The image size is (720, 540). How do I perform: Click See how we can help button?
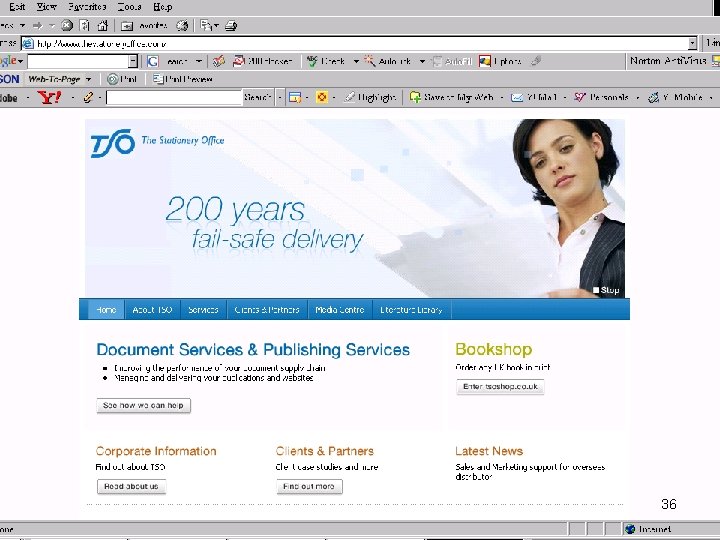tap(143, 405)
